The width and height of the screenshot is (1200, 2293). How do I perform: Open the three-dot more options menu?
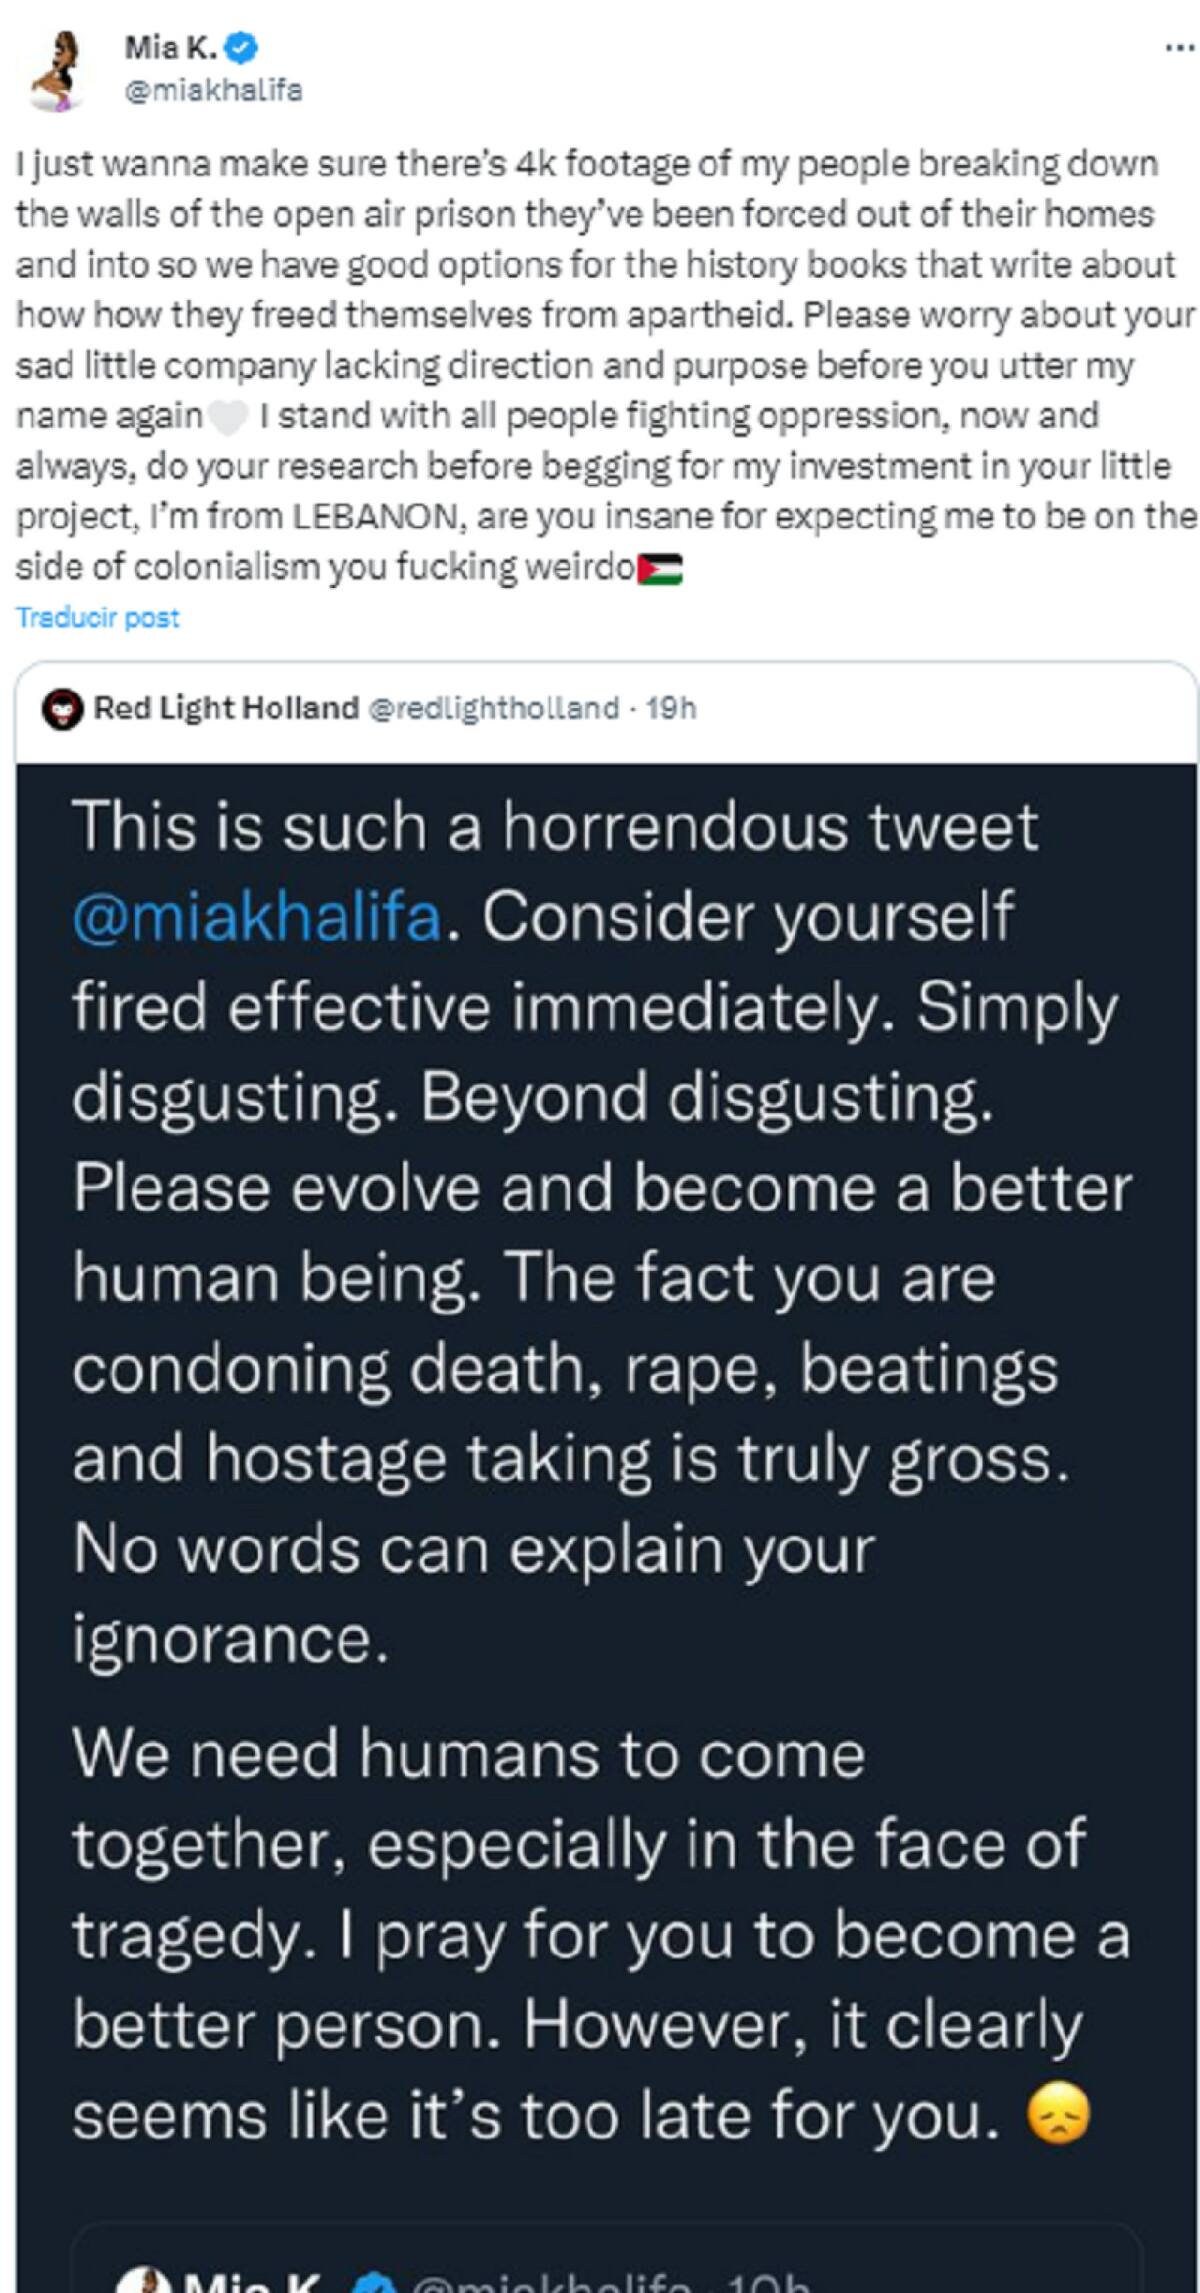point(1179,47)
